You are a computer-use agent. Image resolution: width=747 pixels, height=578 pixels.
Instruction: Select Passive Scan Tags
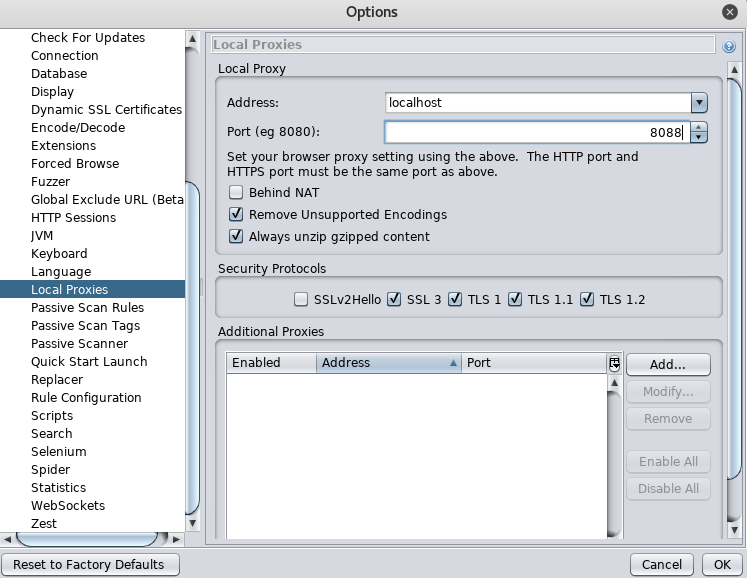click(x=85, y=326)
